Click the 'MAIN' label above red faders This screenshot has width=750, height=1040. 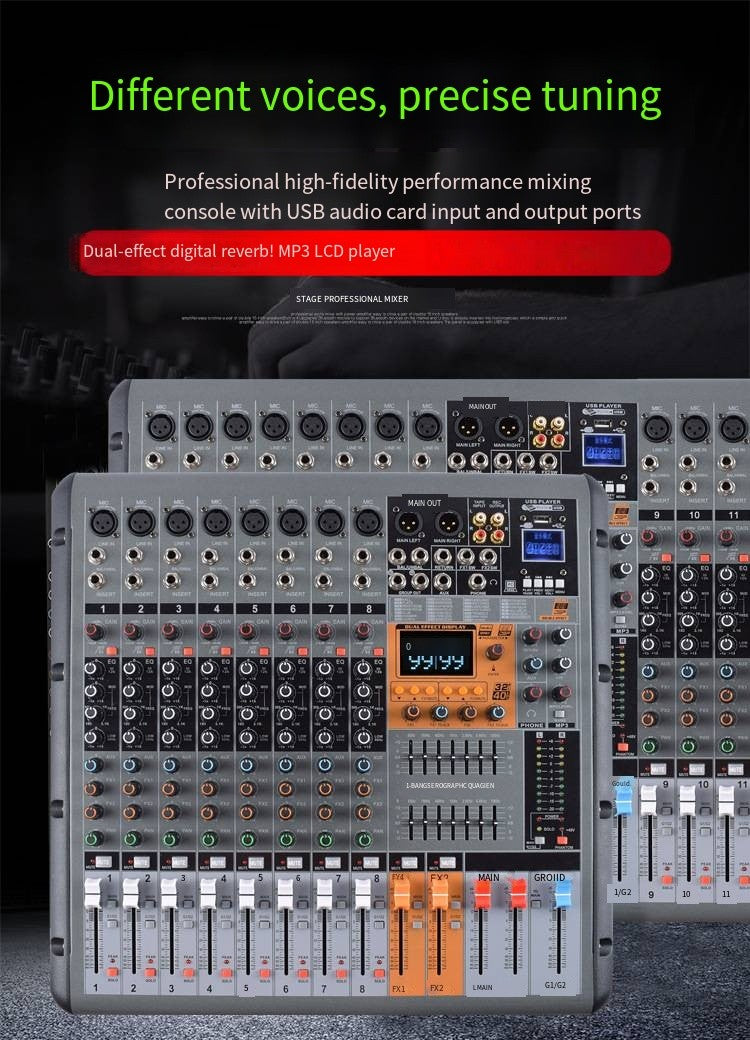click(x=489, y=878)
